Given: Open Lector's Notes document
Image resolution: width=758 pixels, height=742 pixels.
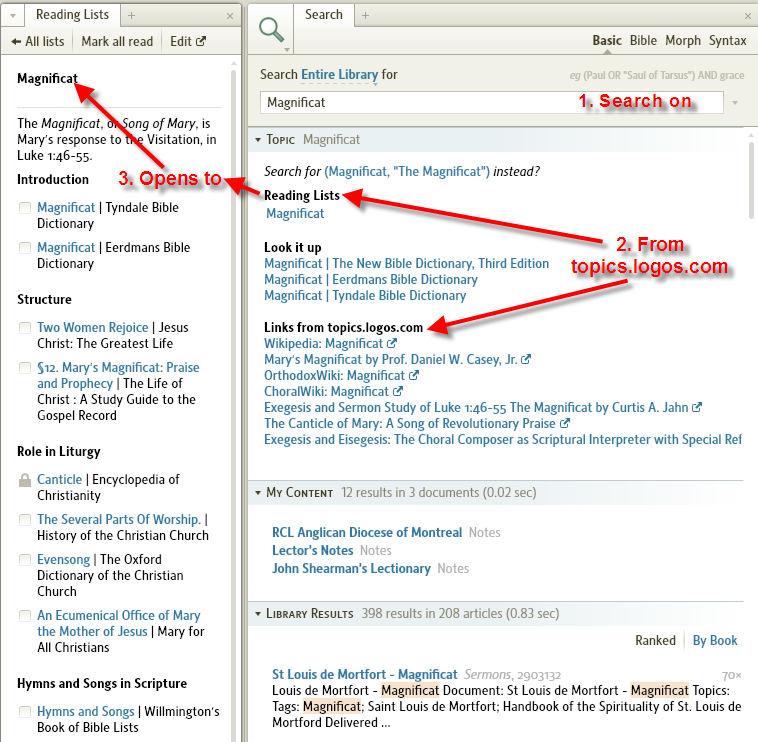Looking at the screenshot, I should pyautogui.click(x=312, y=550).
